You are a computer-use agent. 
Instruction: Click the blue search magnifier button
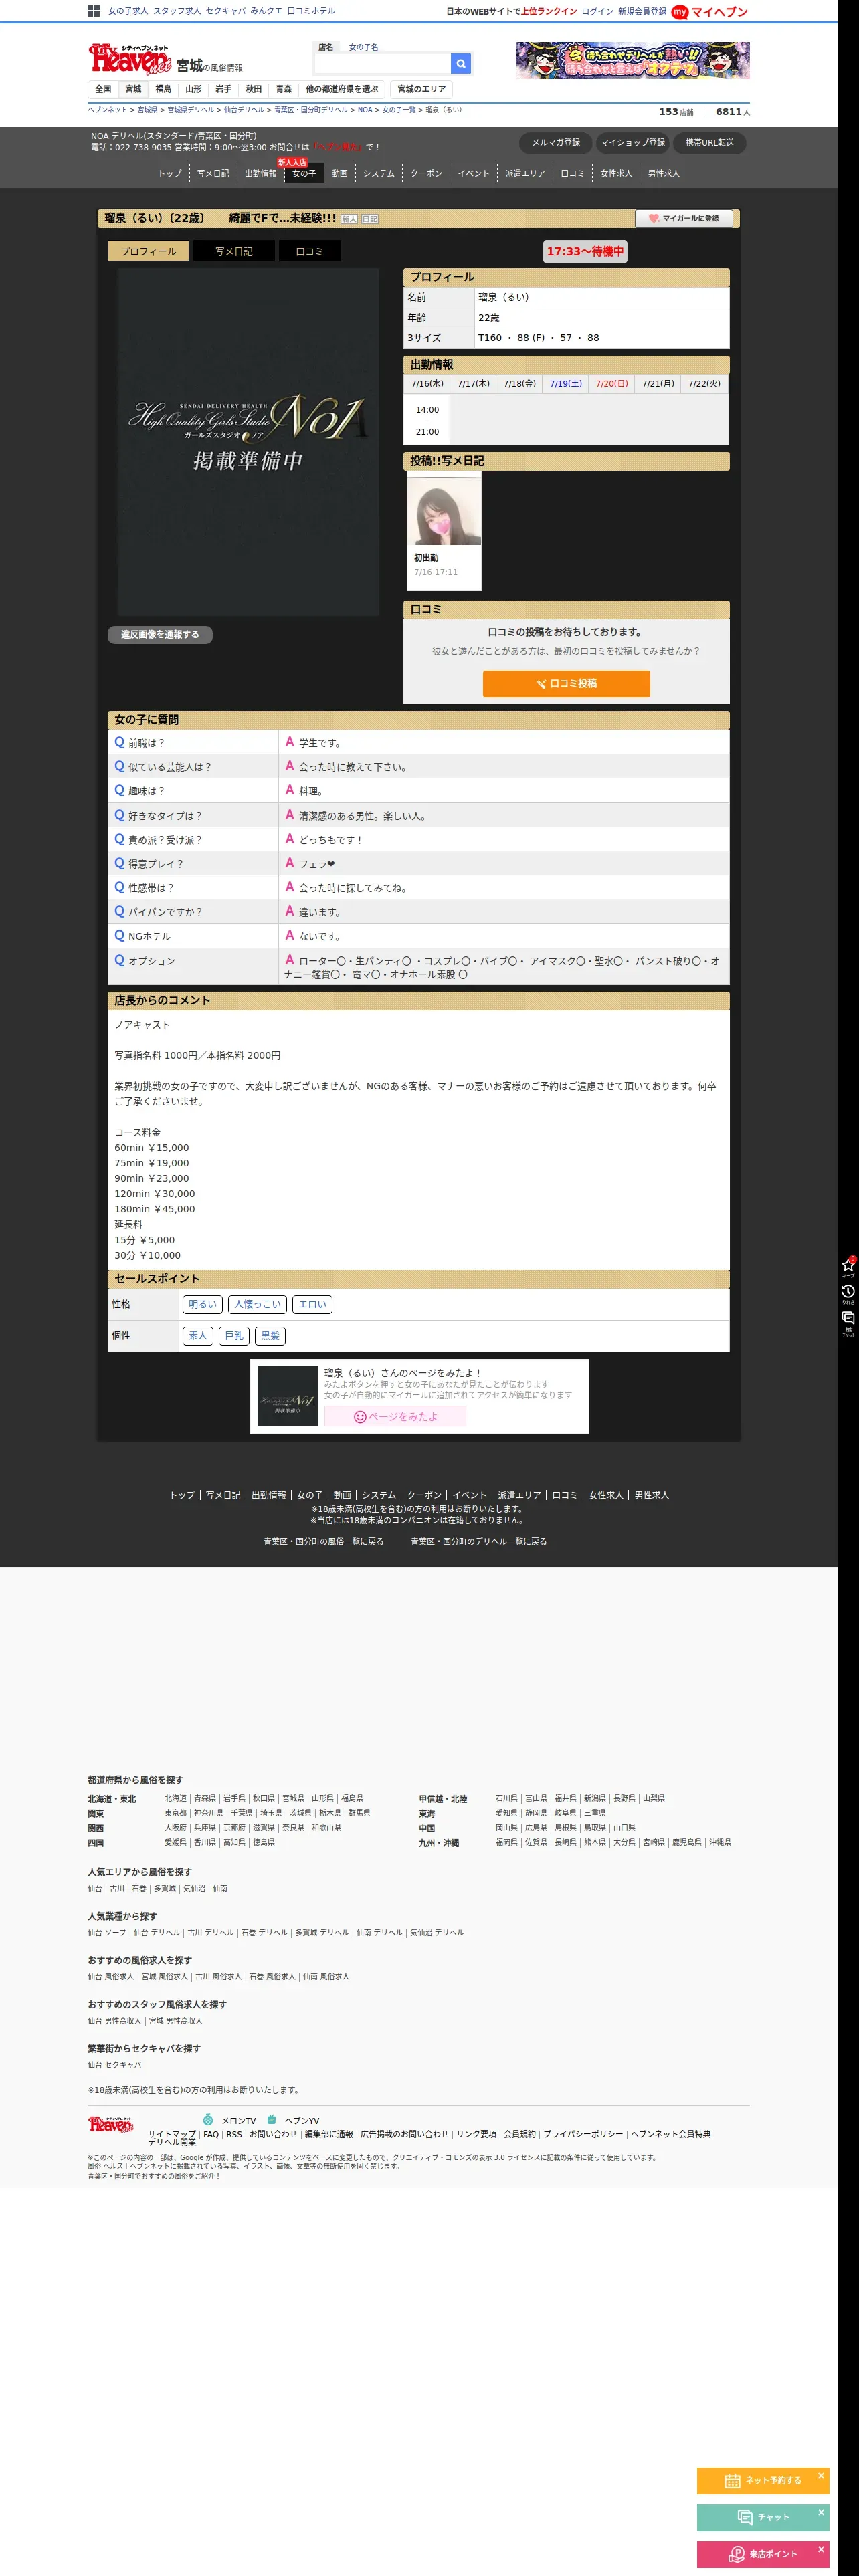tap(461, 63)
